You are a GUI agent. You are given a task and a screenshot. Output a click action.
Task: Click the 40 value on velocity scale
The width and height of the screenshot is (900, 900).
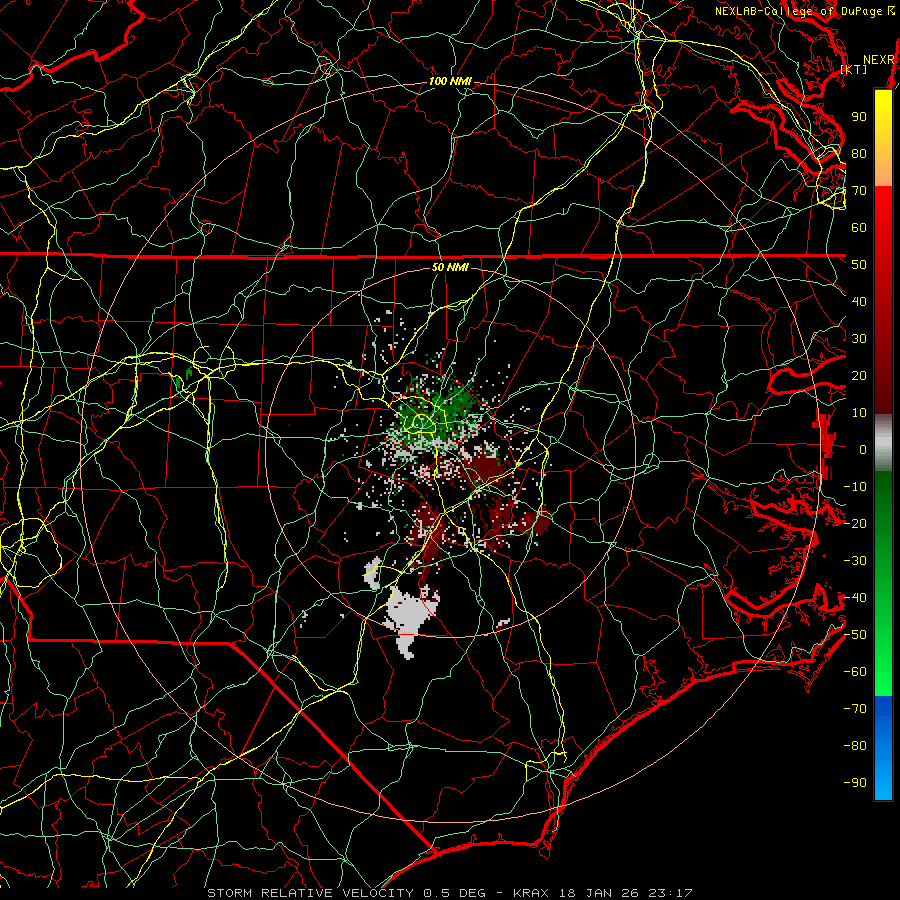(859, 302)
